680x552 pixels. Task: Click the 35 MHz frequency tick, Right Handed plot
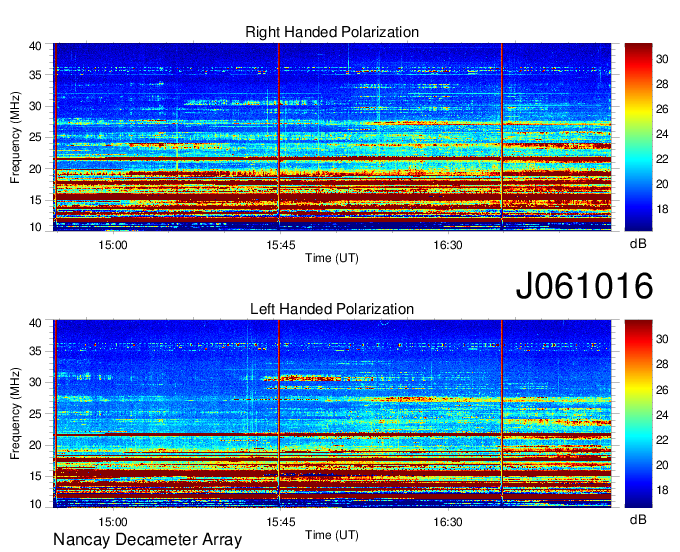(x=35, y=75)
